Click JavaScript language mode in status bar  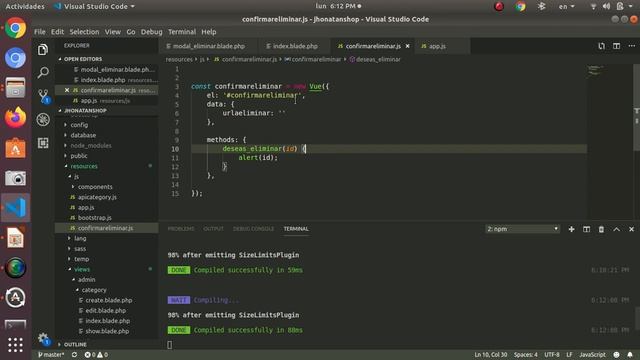pyautogui.click(x=592, y=355)
